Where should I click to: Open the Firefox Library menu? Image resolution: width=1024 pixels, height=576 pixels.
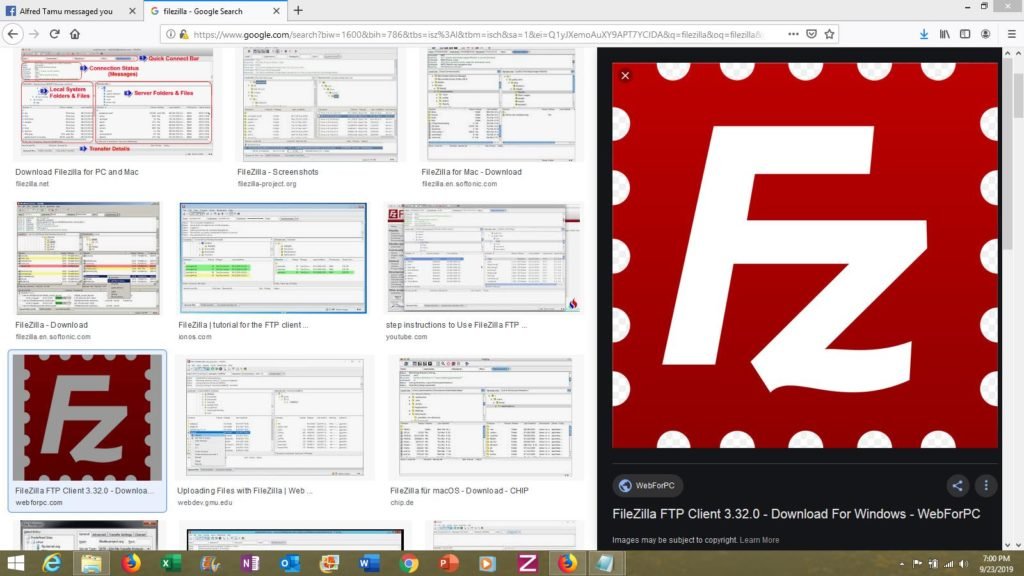pos(944,34)
